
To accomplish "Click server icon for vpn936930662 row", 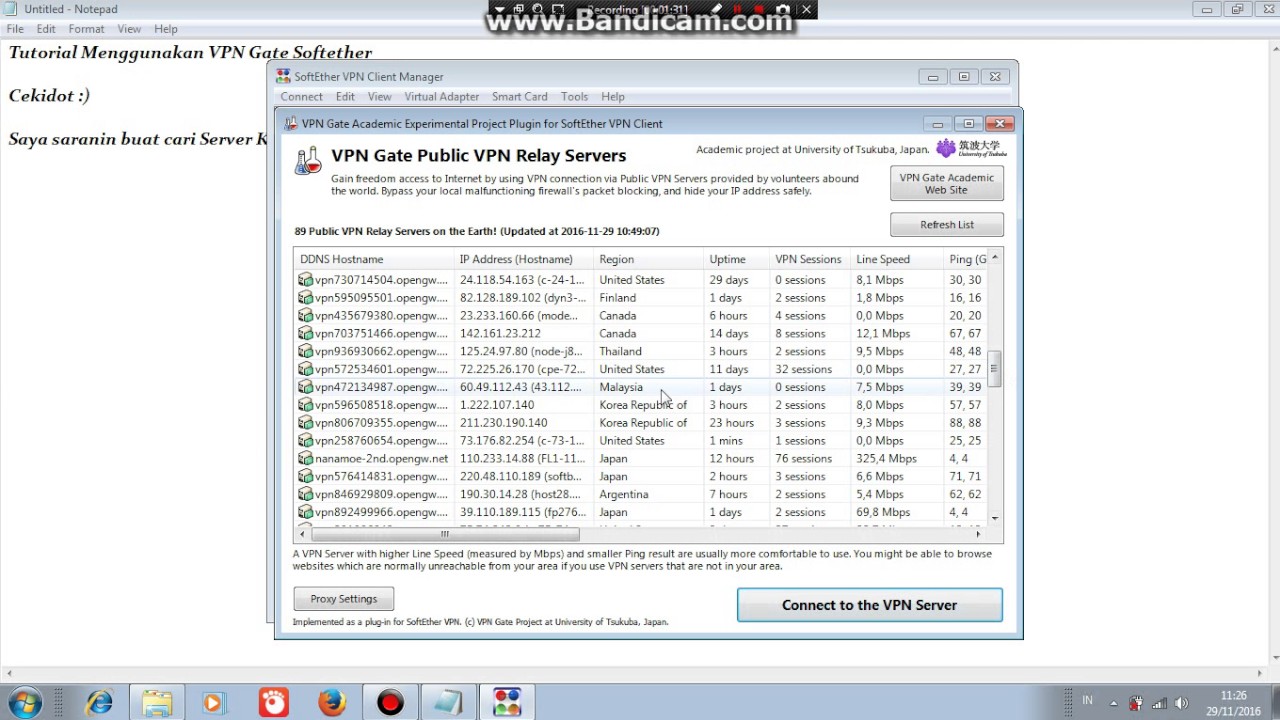I will pyautogui.click(x=306, y=352).
